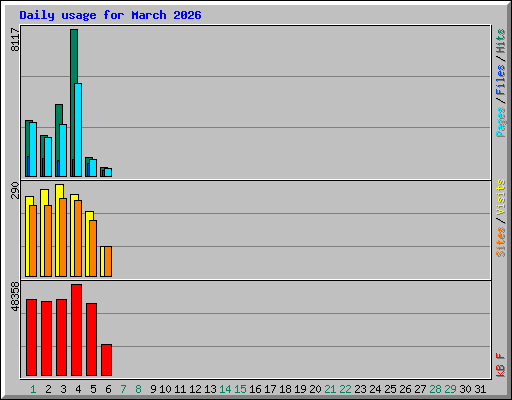The width and height of the screenshot is (512, 400).
Task: Click the tallest red kilobytes bar, day 4
Action: [x=76, y=330]
